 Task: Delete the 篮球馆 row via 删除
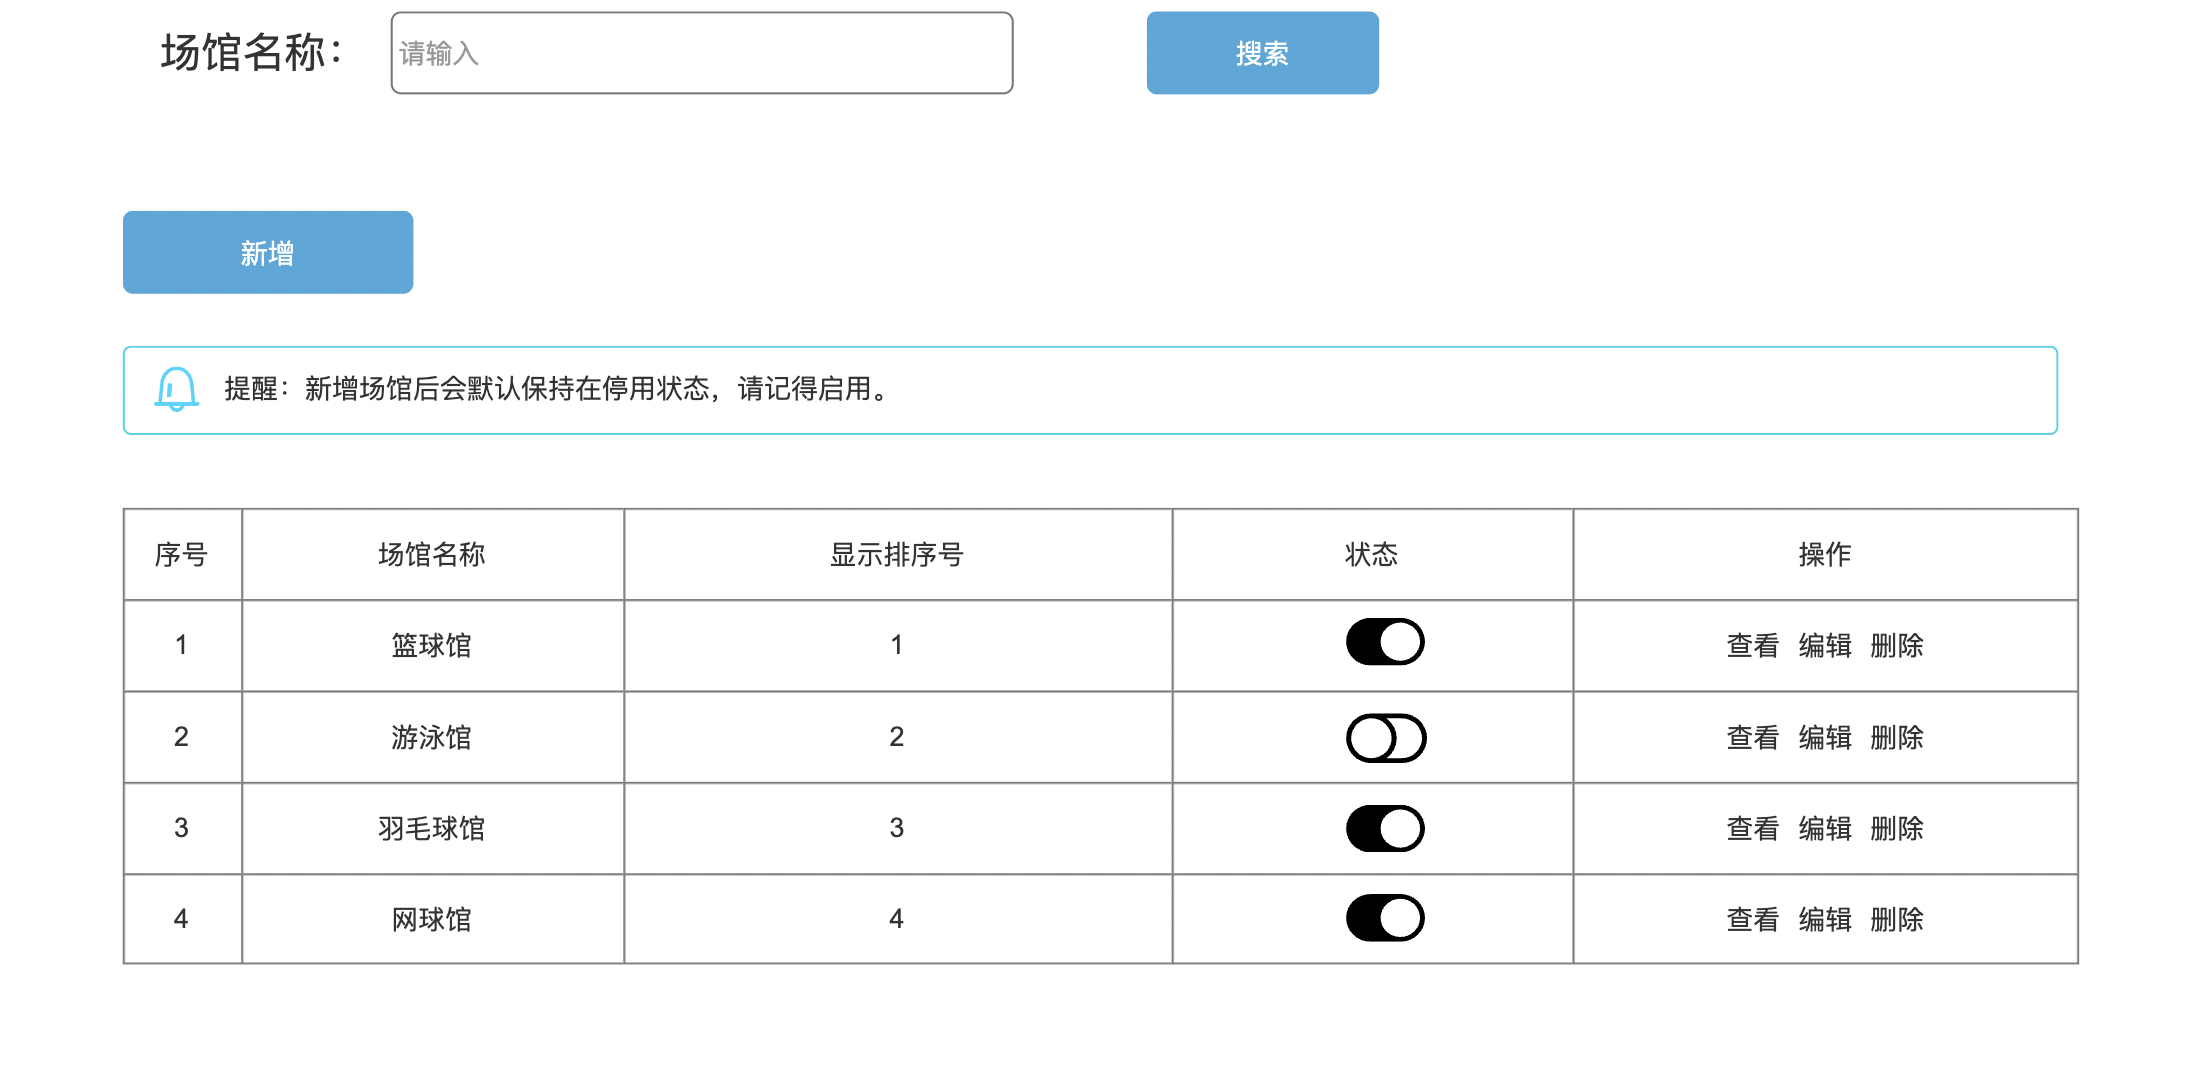coord(1897,646)
